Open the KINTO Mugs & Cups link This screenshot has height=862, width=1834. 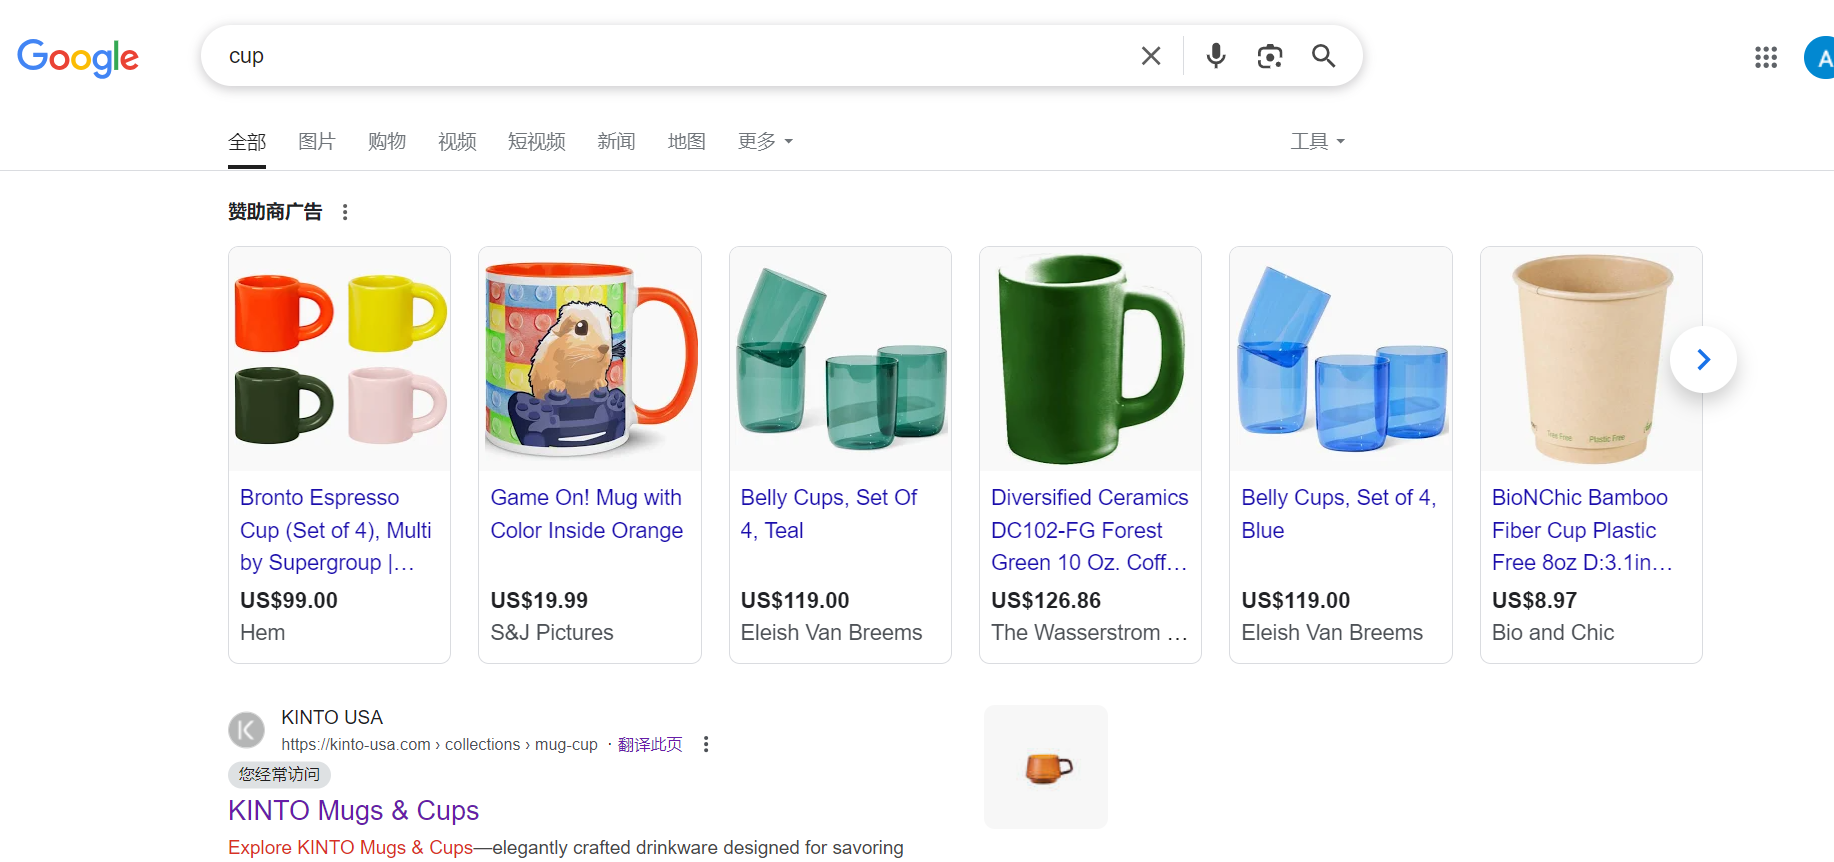[353, 810]
